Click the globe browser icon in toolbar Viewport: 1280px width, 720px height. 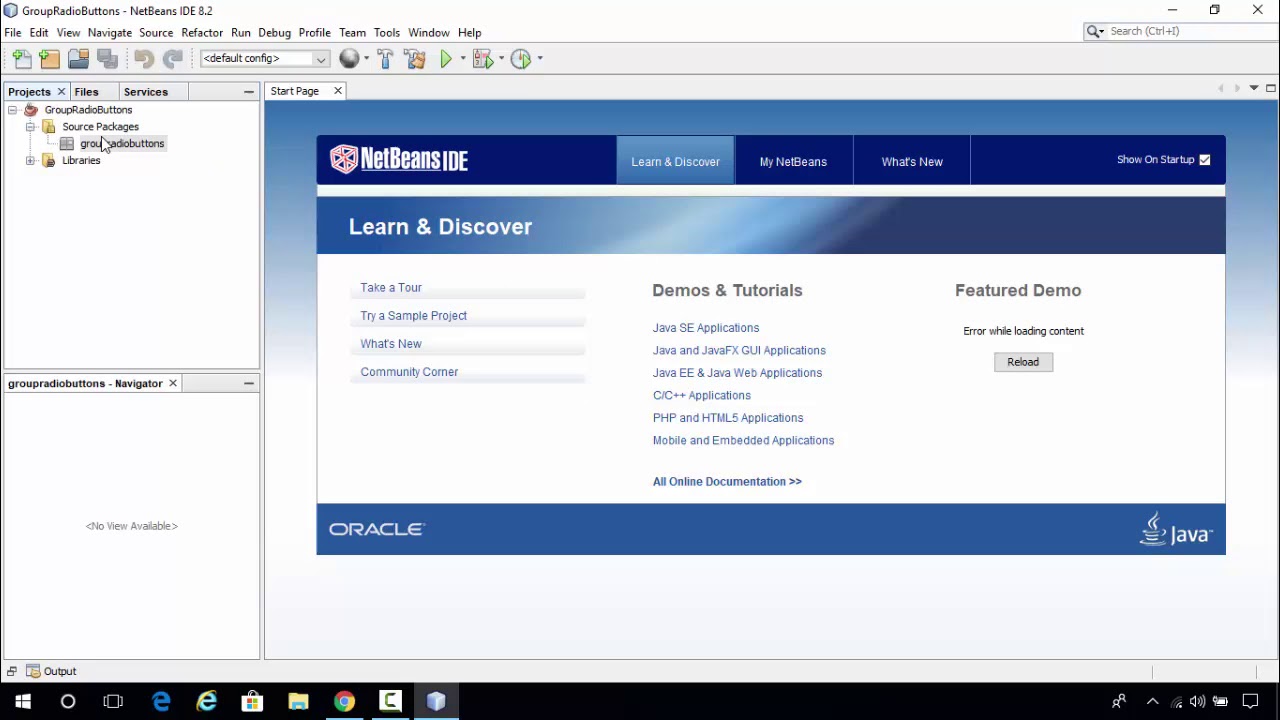(x=349, y=59)
